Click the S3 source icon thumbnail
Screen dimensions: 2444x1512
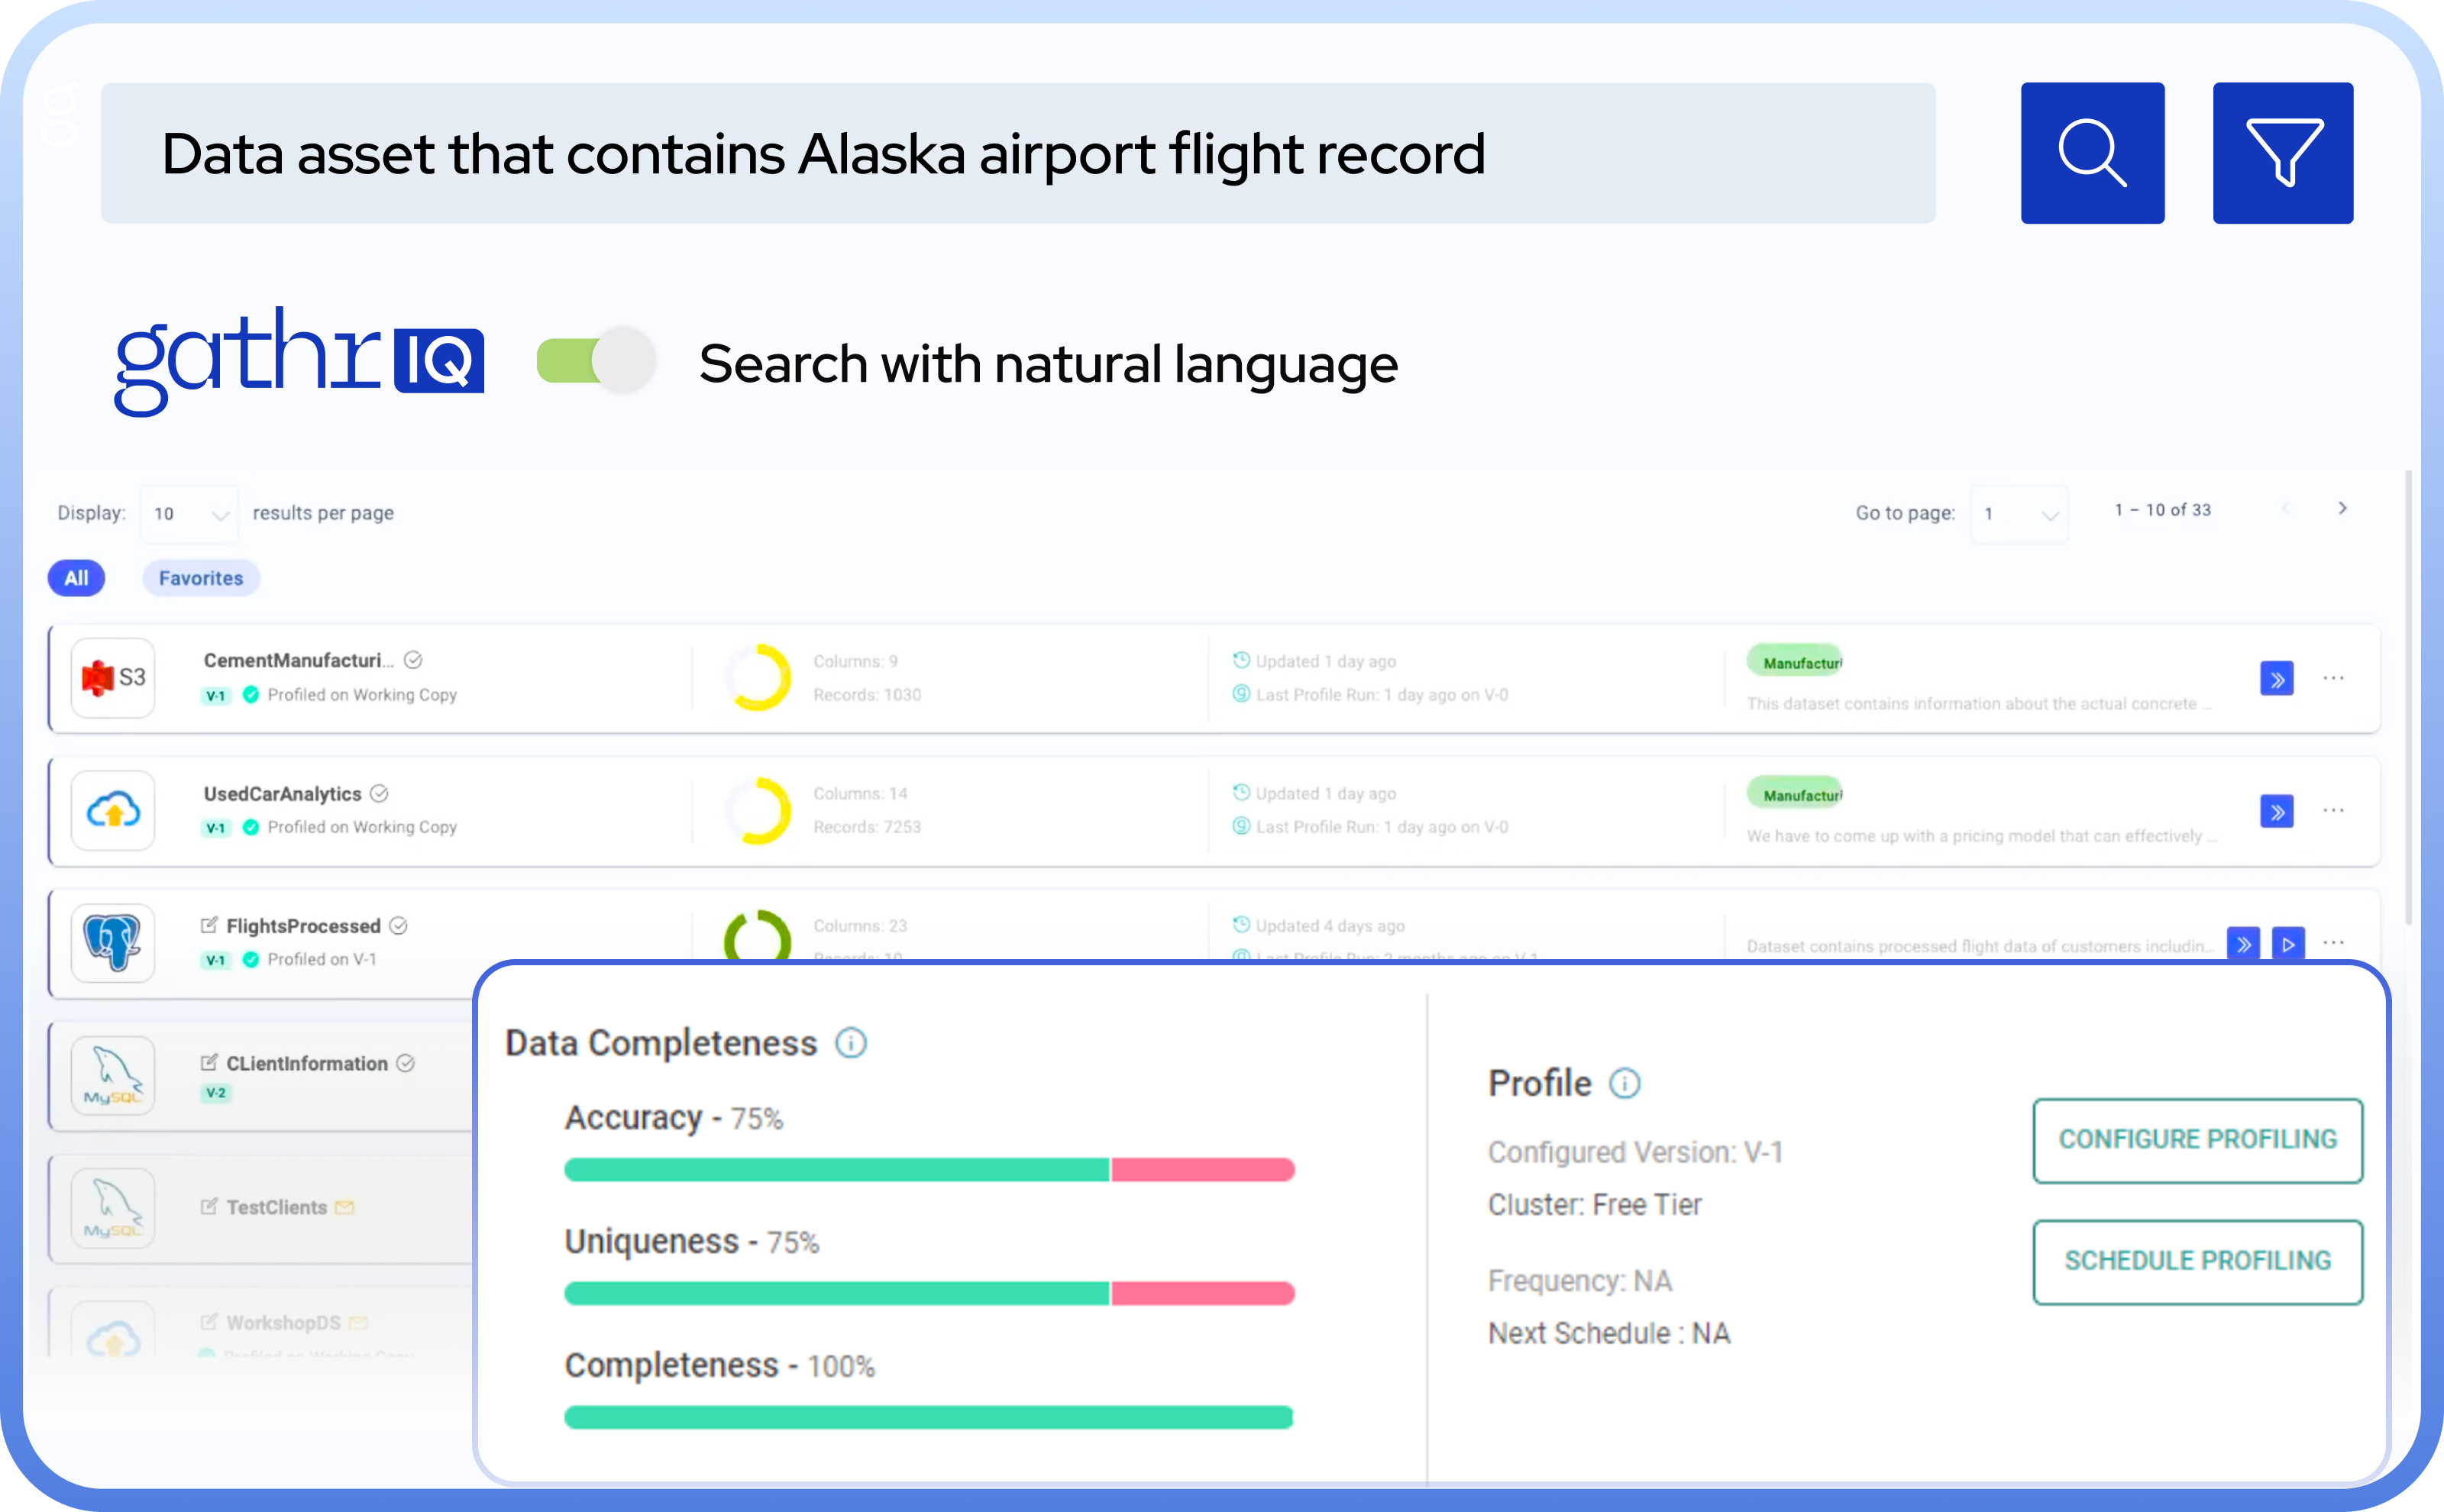click(113, 678)
